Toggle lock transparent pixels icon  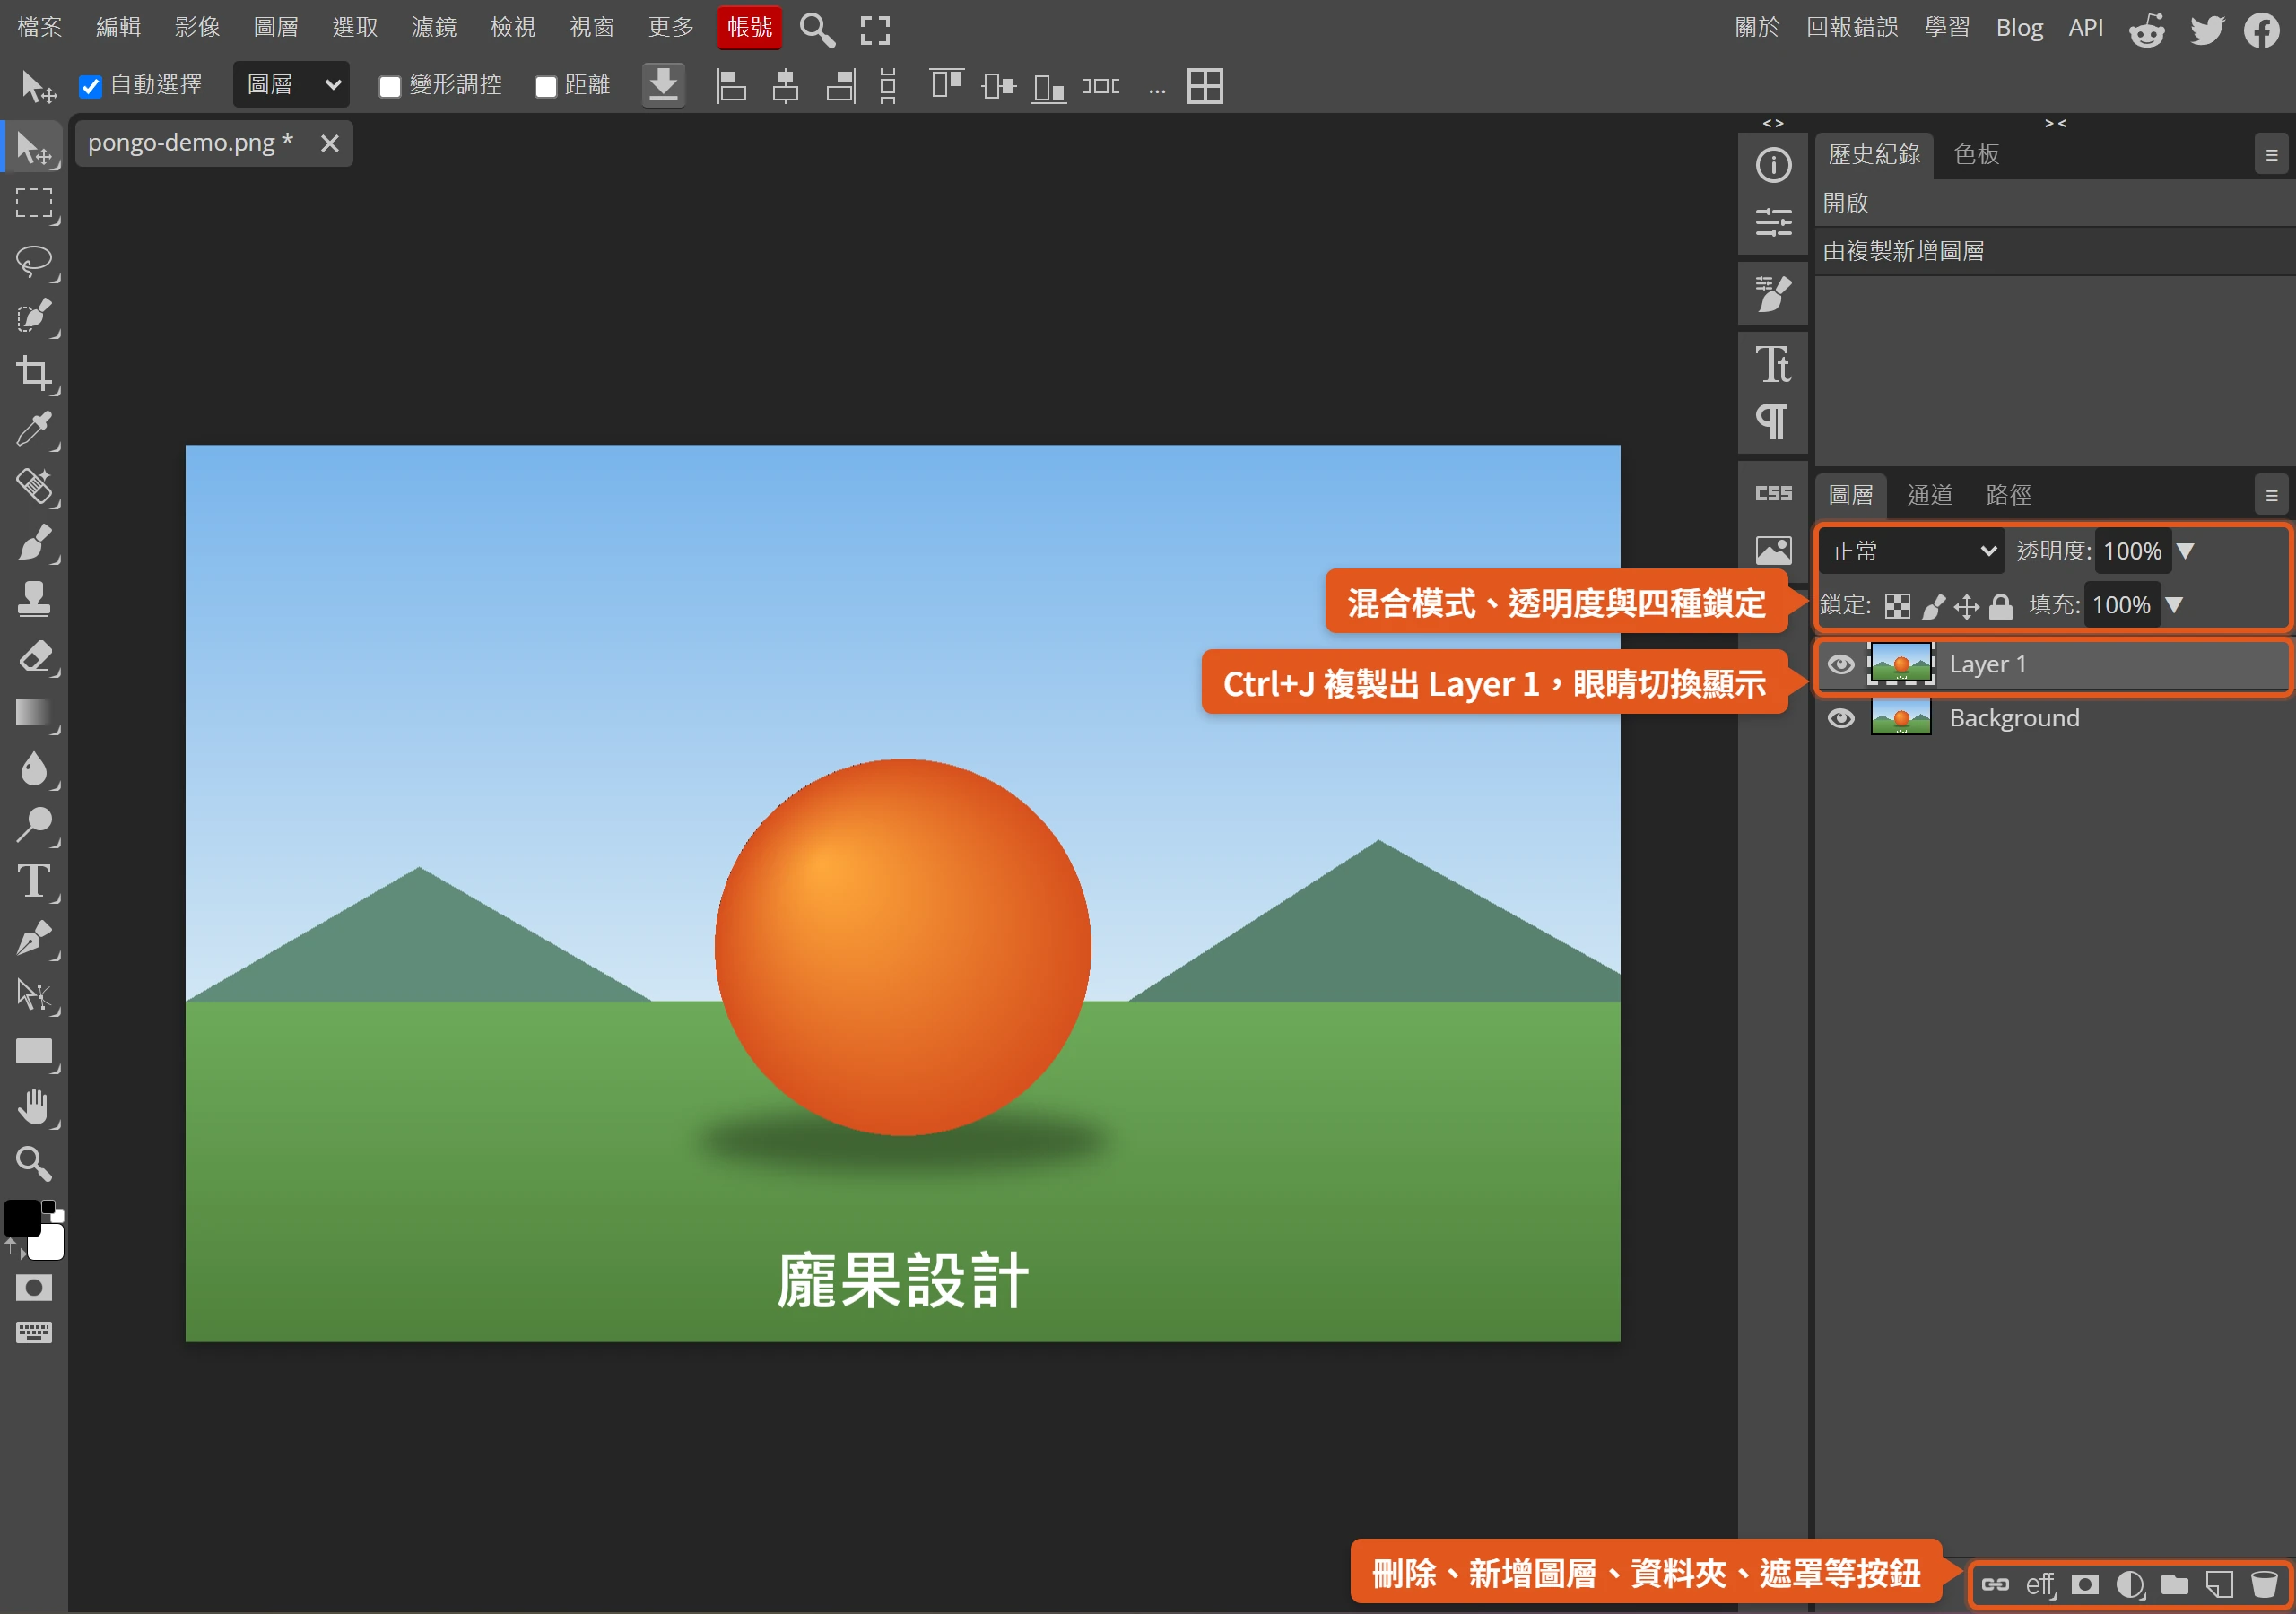pyautogui.click(x=1897, y=606)
